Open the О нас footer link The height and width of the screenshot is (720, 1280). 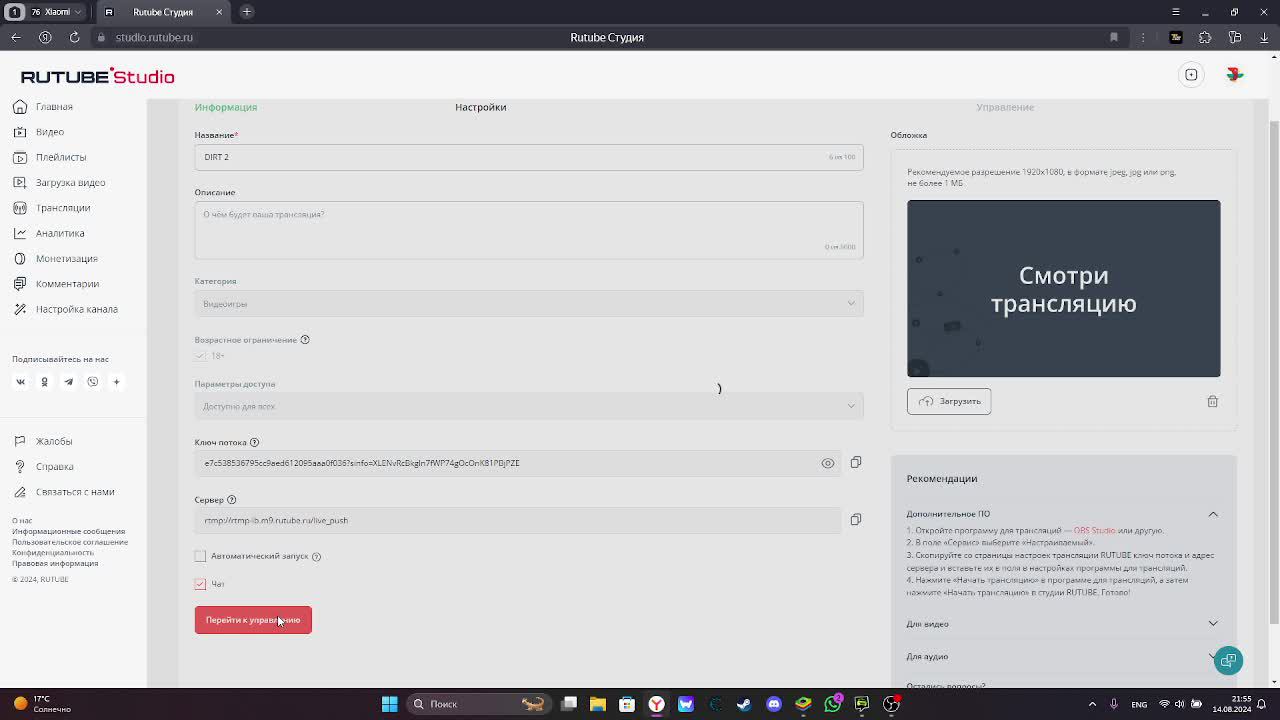(22, 521)
